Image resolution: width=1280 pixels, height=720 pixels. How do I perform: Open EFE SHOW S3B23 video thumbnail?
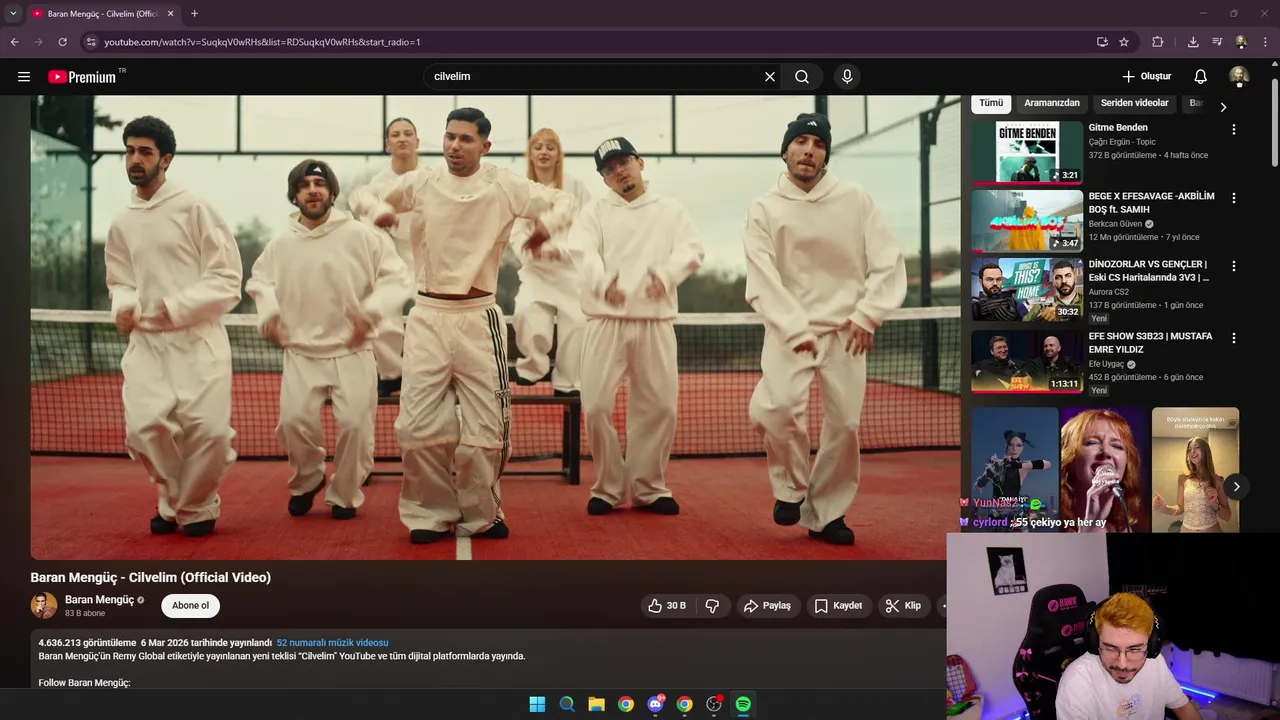point(1027,361)
